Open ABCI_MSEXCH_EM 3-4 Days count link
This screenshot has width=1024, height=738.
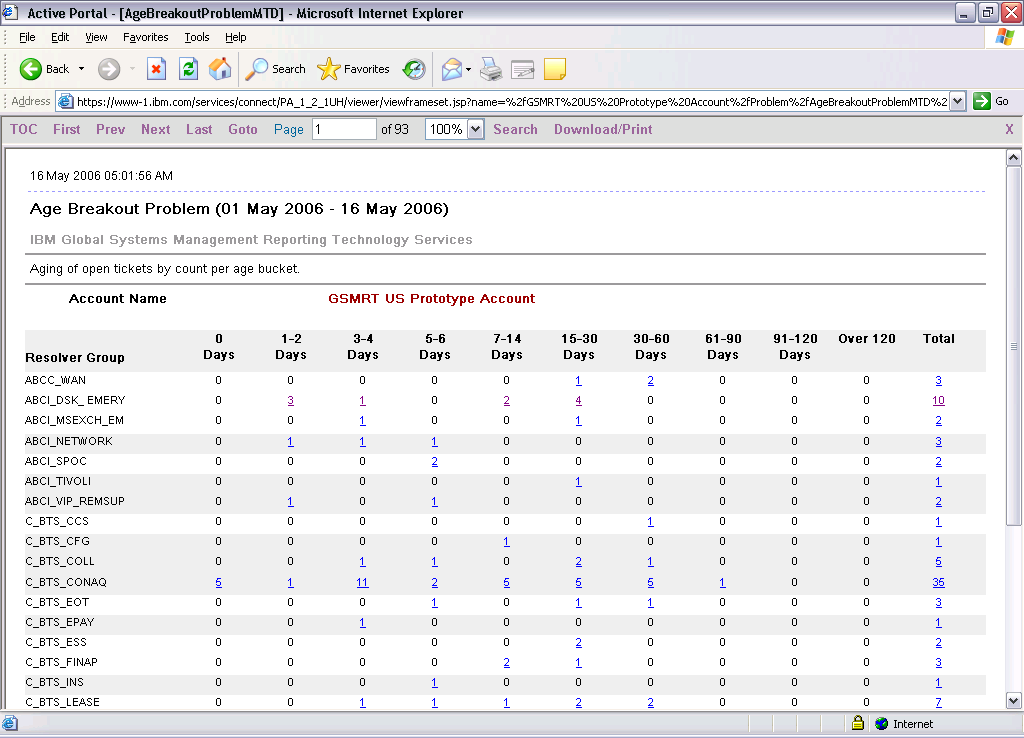(362, 421)
